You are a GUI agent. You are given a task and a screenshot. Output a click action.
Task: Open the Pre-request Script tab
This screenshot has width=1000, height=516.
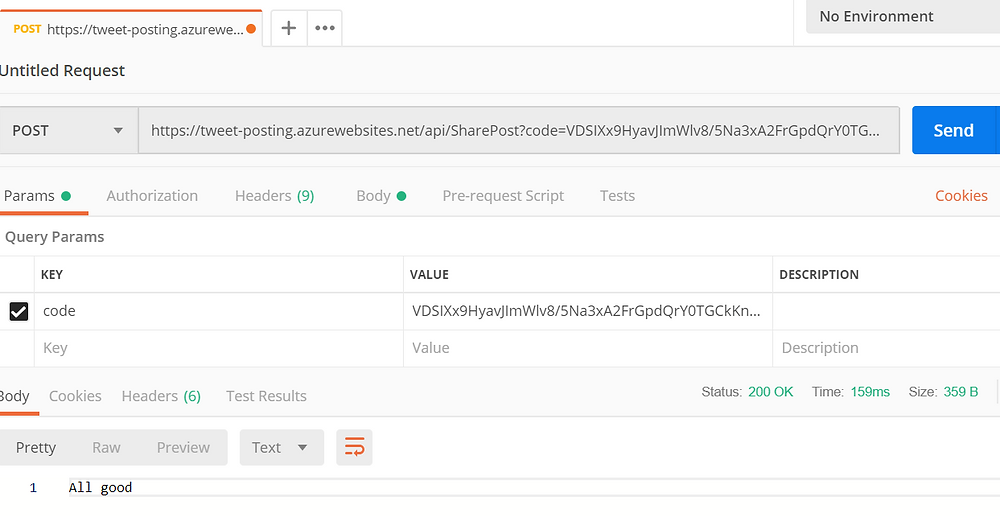(x=503, y=196)
